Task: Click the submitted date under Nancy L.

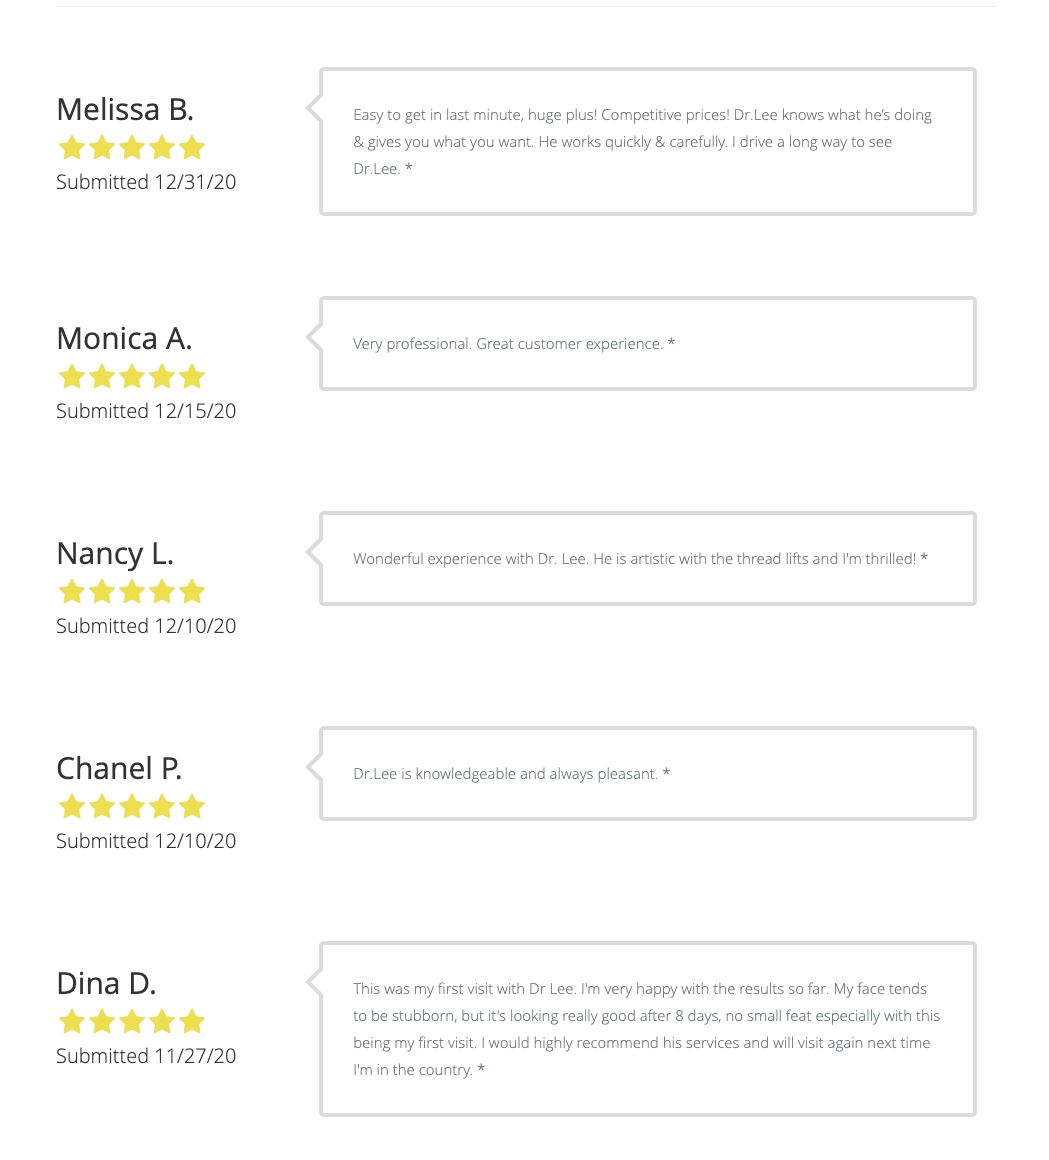Action: [146, 626]
